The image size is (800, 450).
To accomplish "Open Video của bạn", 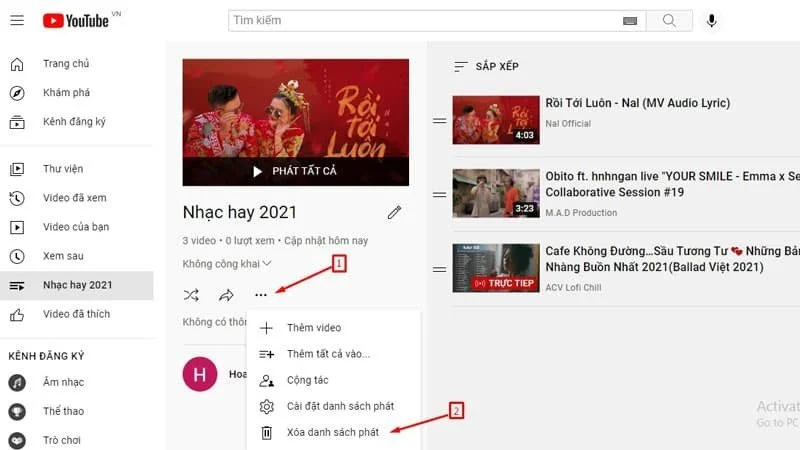I will [77, 227].
